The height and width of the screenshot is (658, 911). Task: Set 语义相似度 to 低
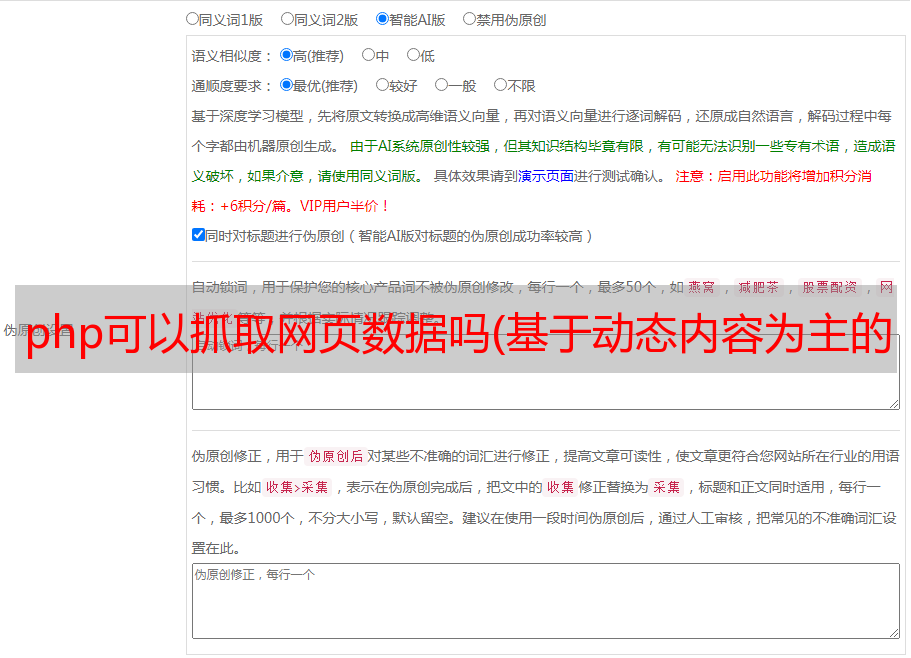[x=413, y=55]
